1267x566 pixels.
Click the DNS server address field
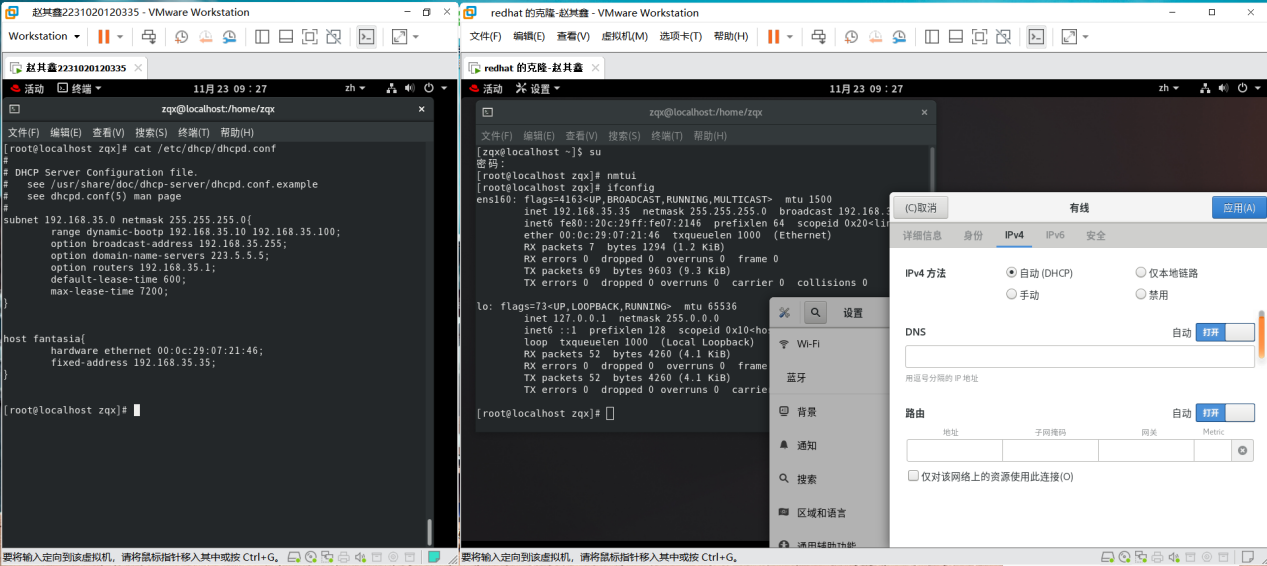pos(1080,357)
